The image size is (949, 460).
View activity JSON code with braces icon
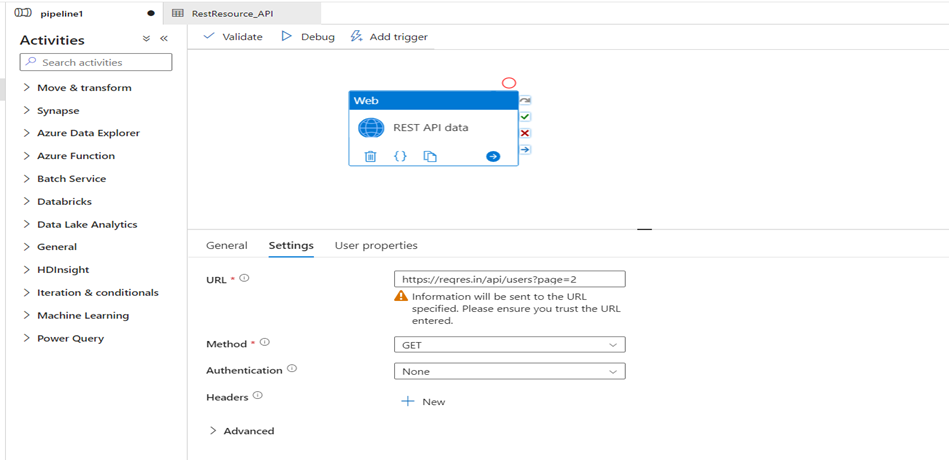pyautogui.click(x=400, y=156)
